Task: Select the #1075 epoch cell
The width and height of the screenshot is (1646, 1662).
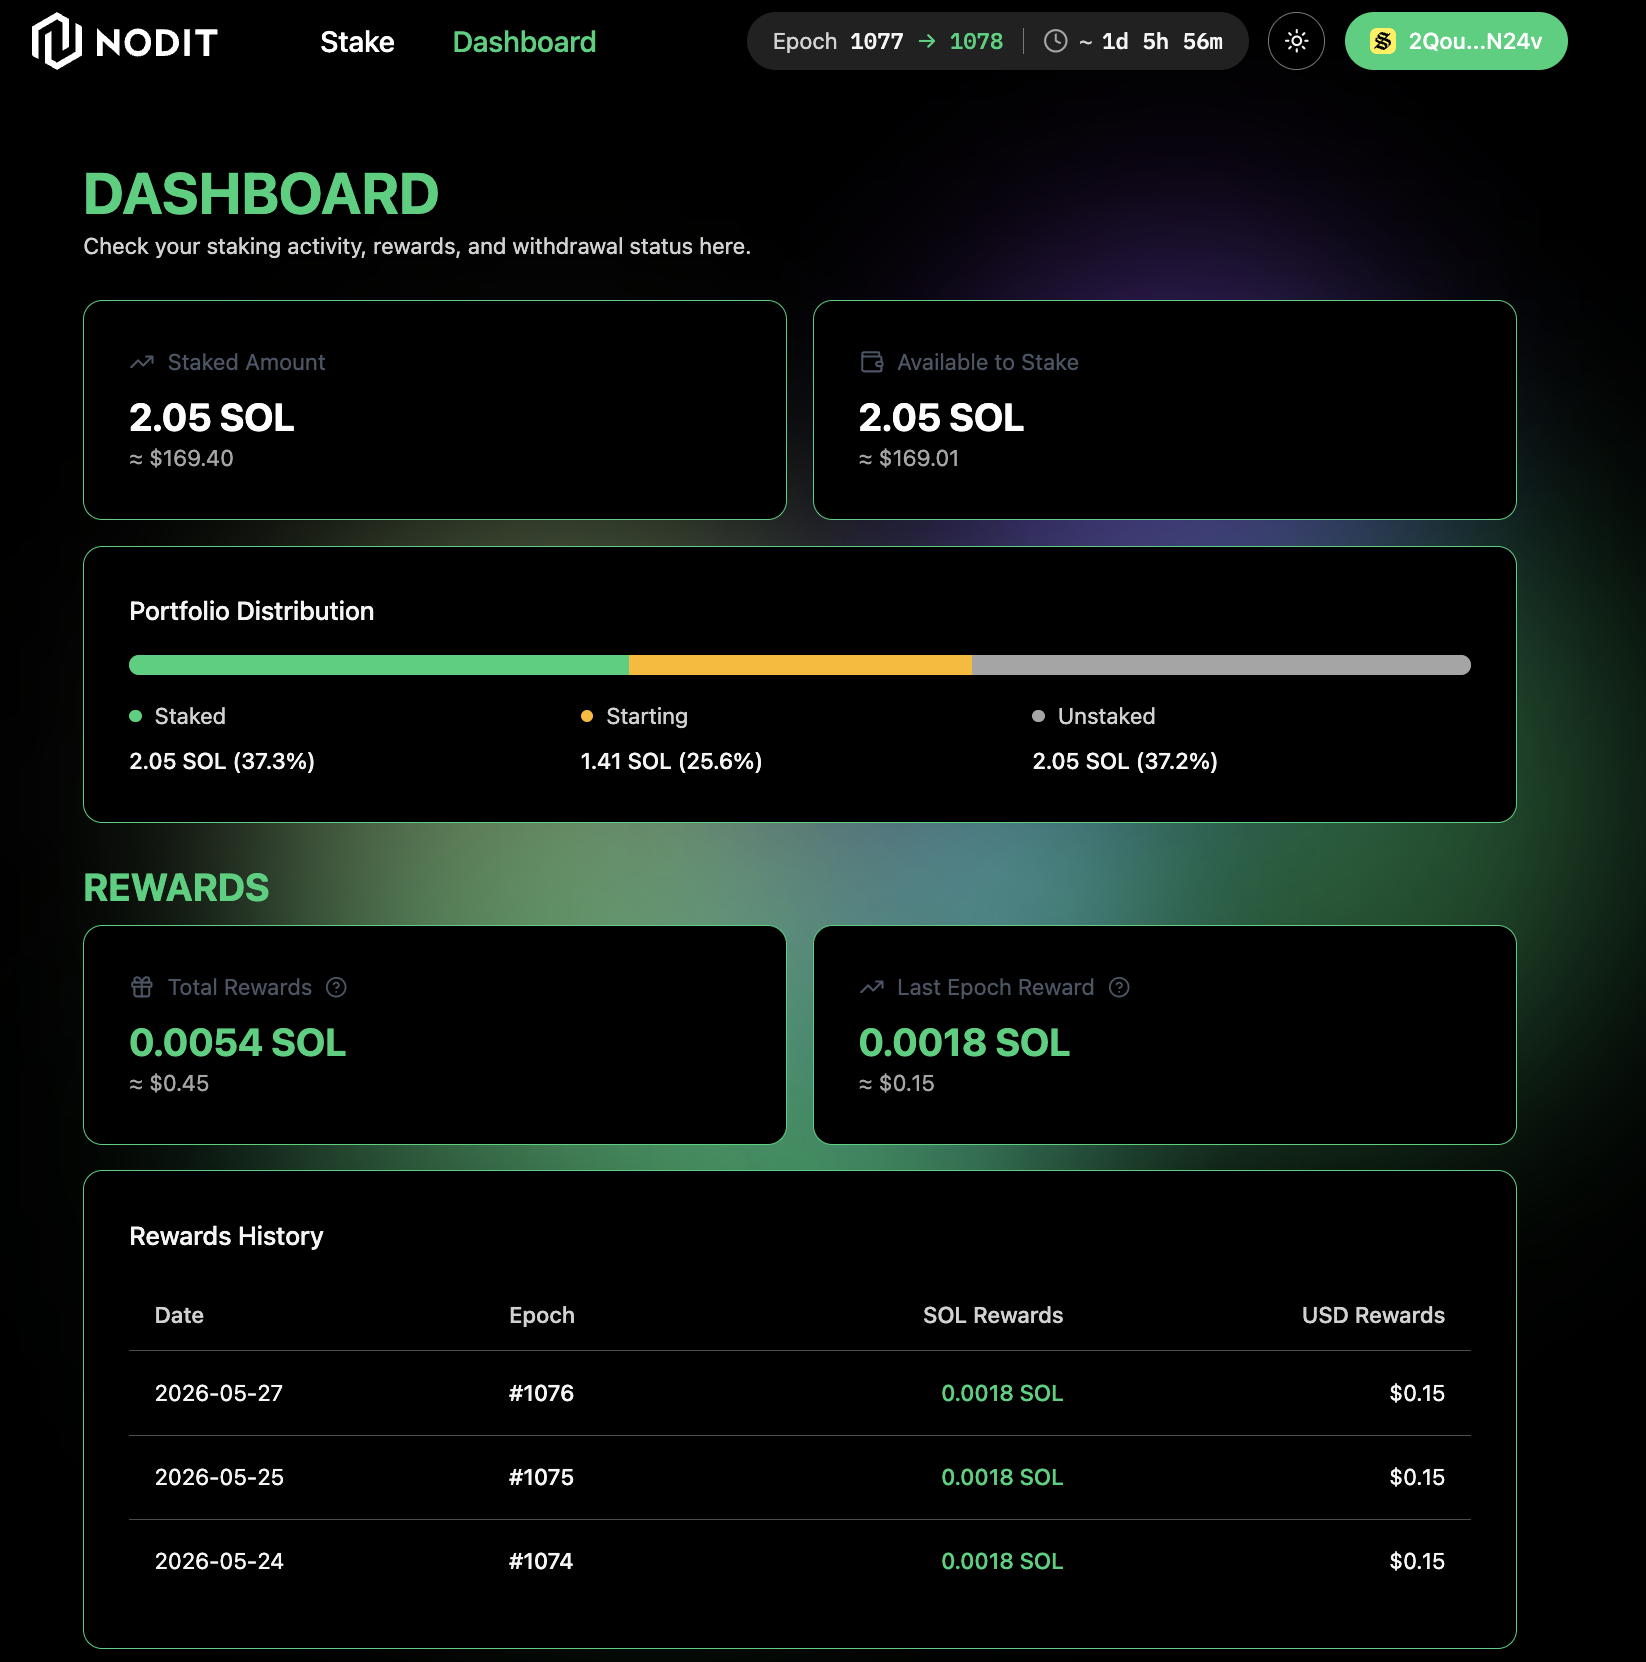Action: click(x=541, y=1477)
